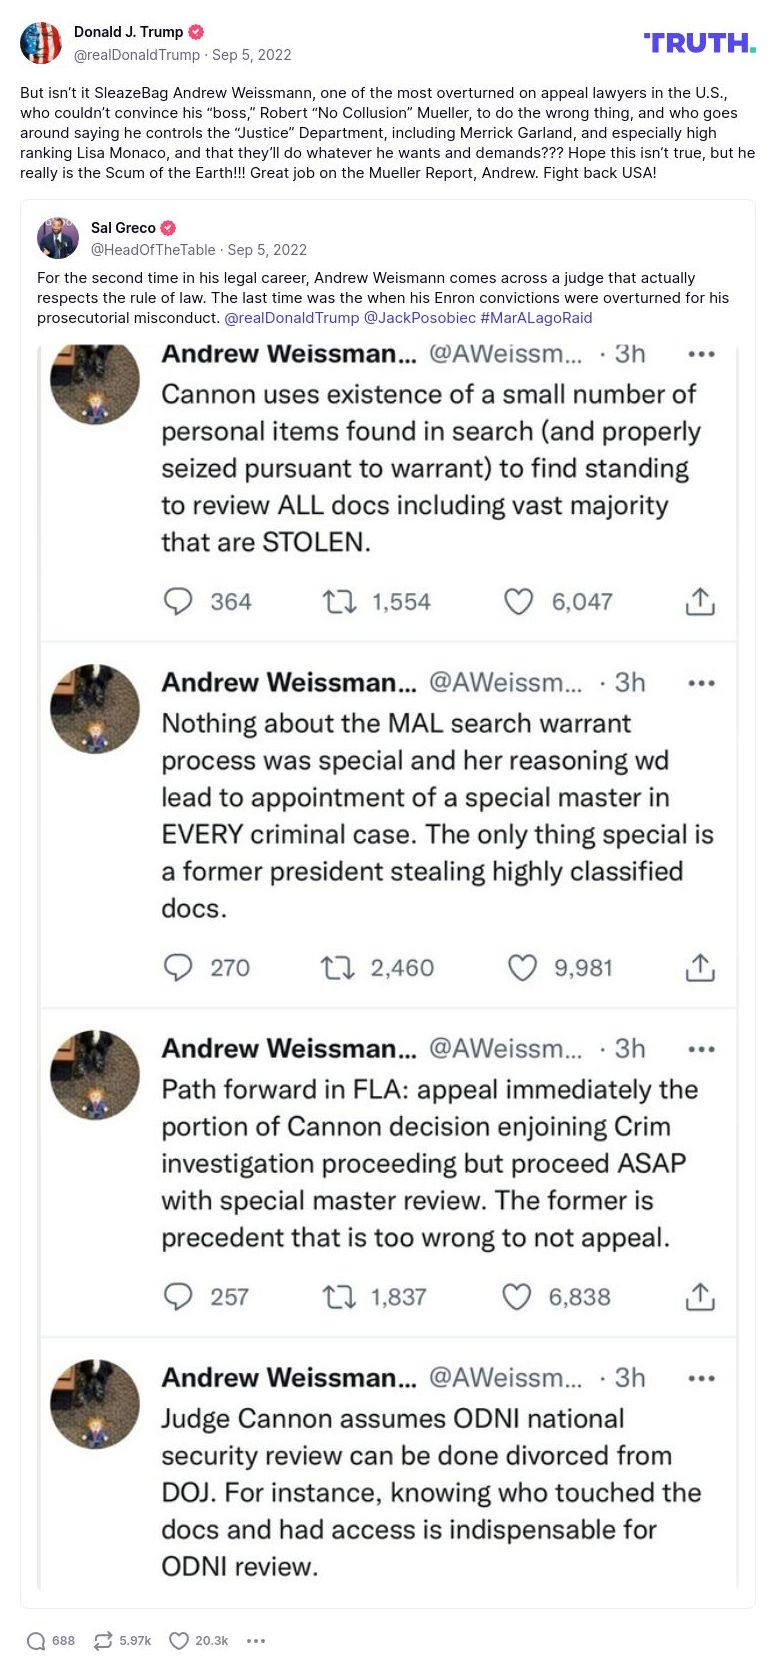Screen dimensions: 777x1671
Task: Click the @JackPosobiec mention link
Action: pos(419,318)
